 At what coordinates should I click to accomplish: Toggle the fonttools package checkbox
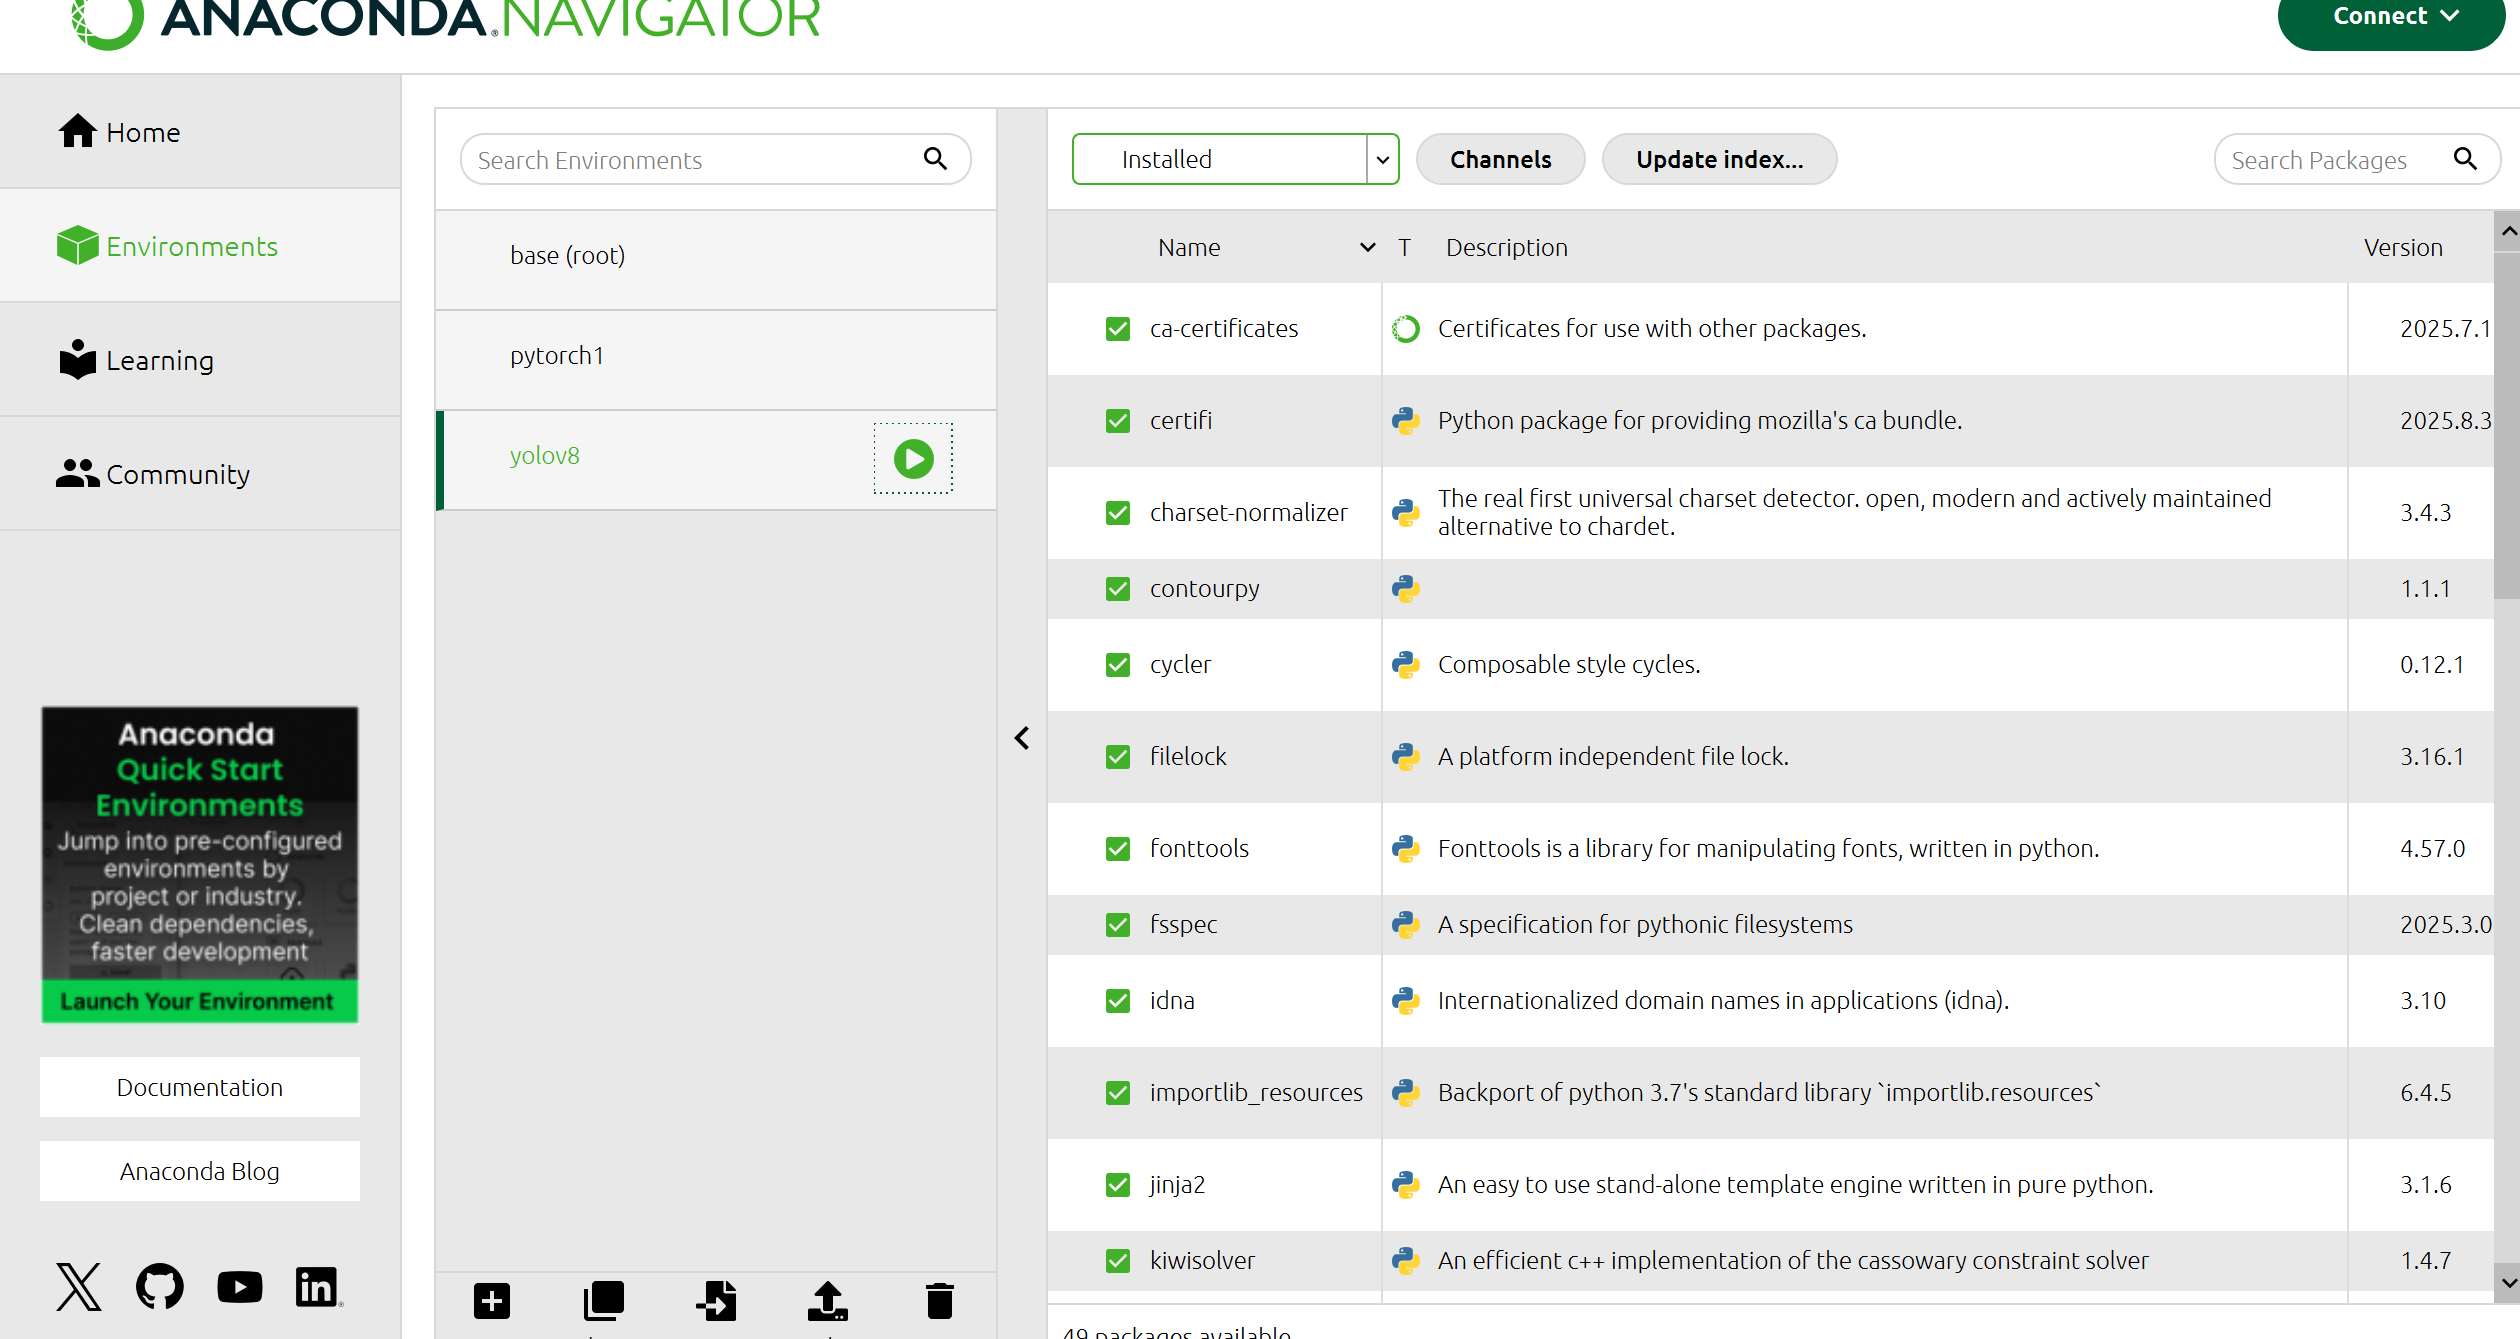coord(1118,849)
